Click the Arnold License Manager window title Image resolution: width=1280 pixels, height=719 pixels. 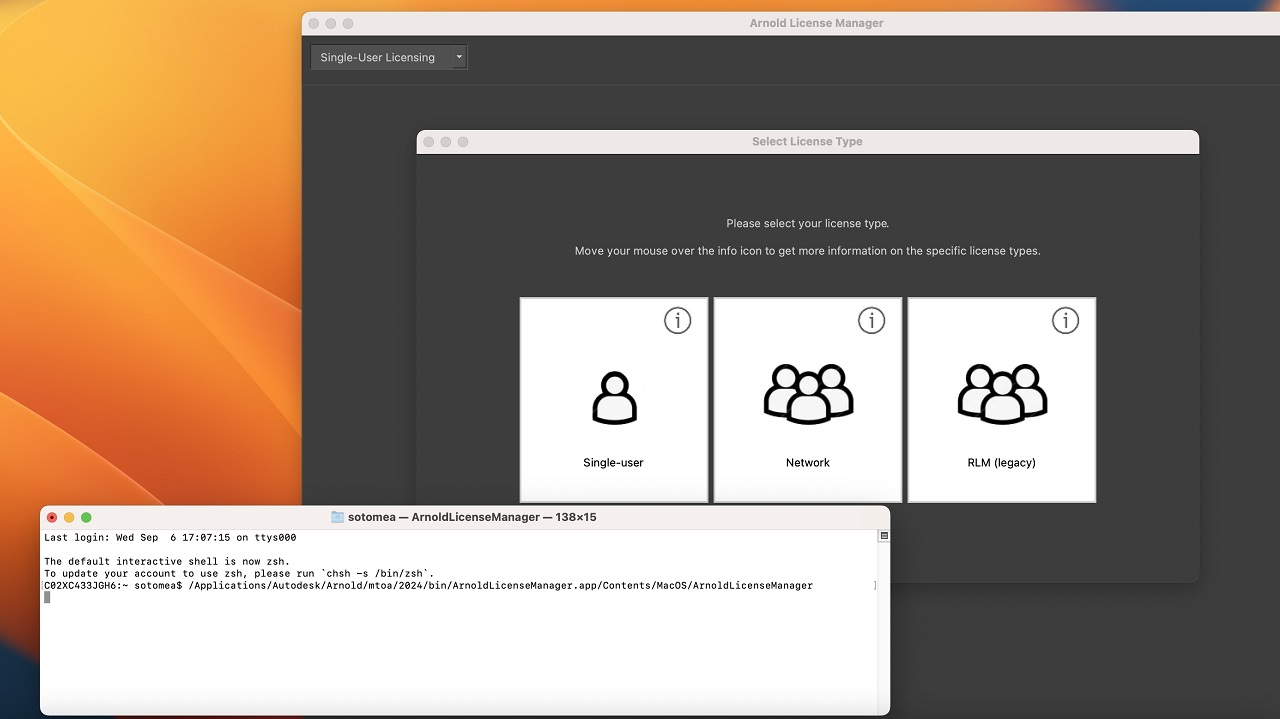point(817,23)
